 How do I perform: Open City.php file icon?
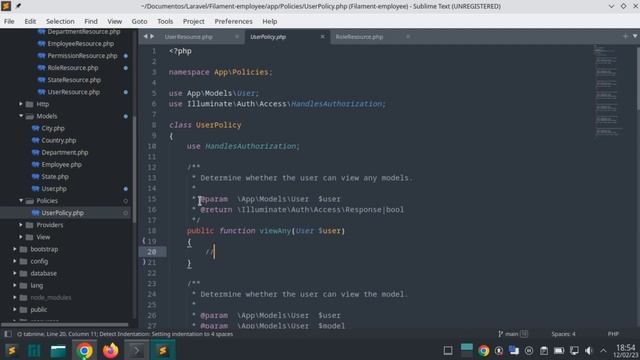point(36,128)
